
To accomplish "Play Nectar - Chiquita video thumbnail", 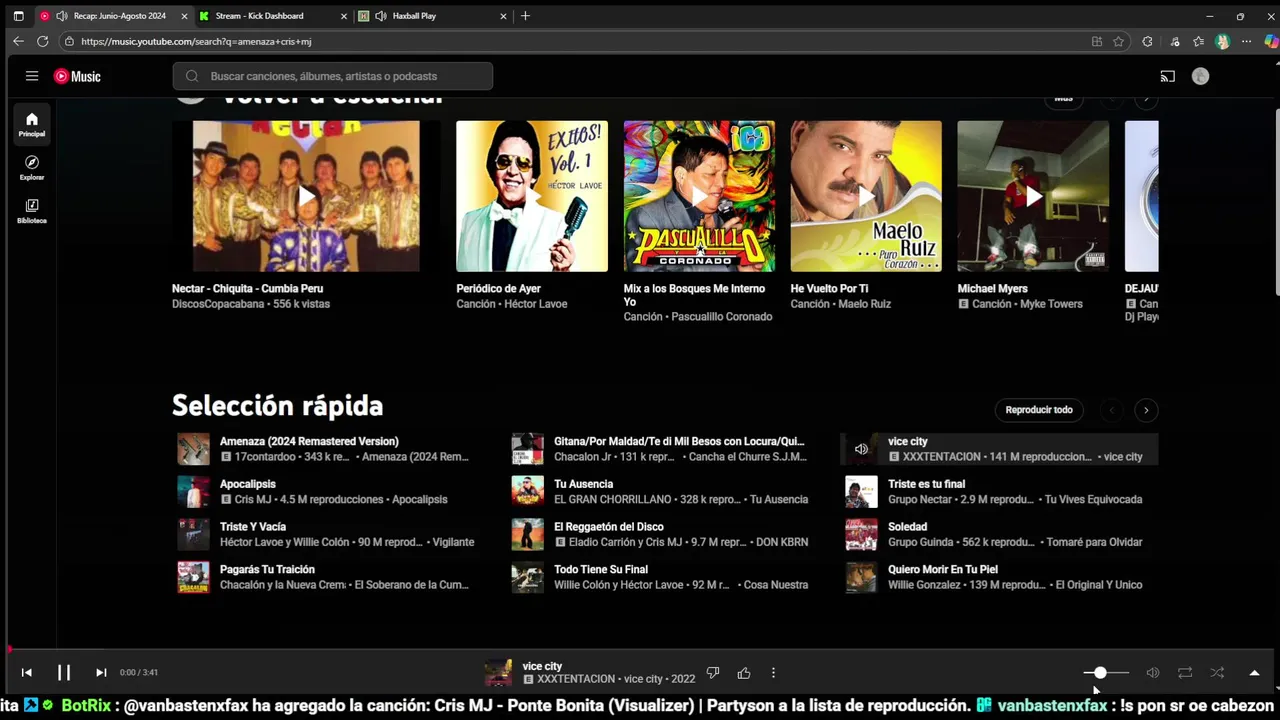I will (306, 196).
